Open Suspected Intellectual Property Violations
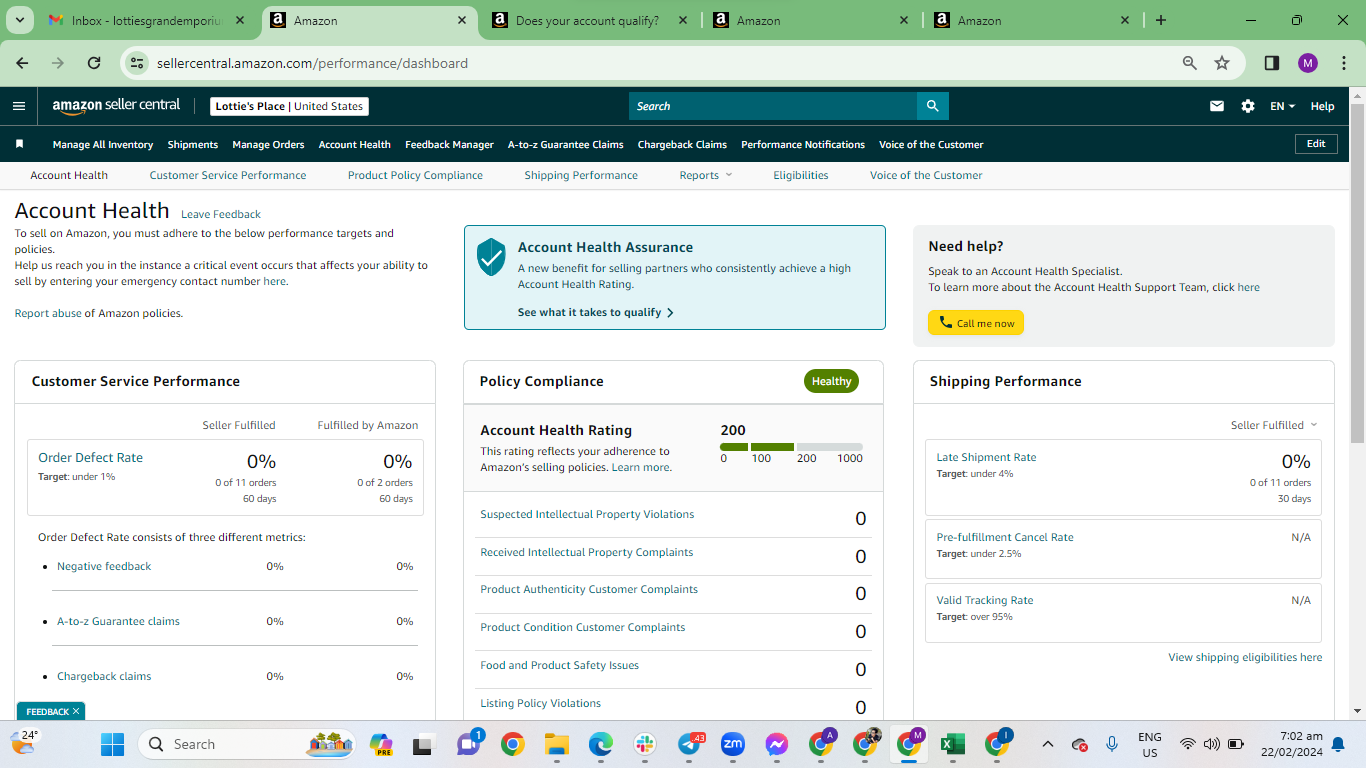 [x=587, y=514]
